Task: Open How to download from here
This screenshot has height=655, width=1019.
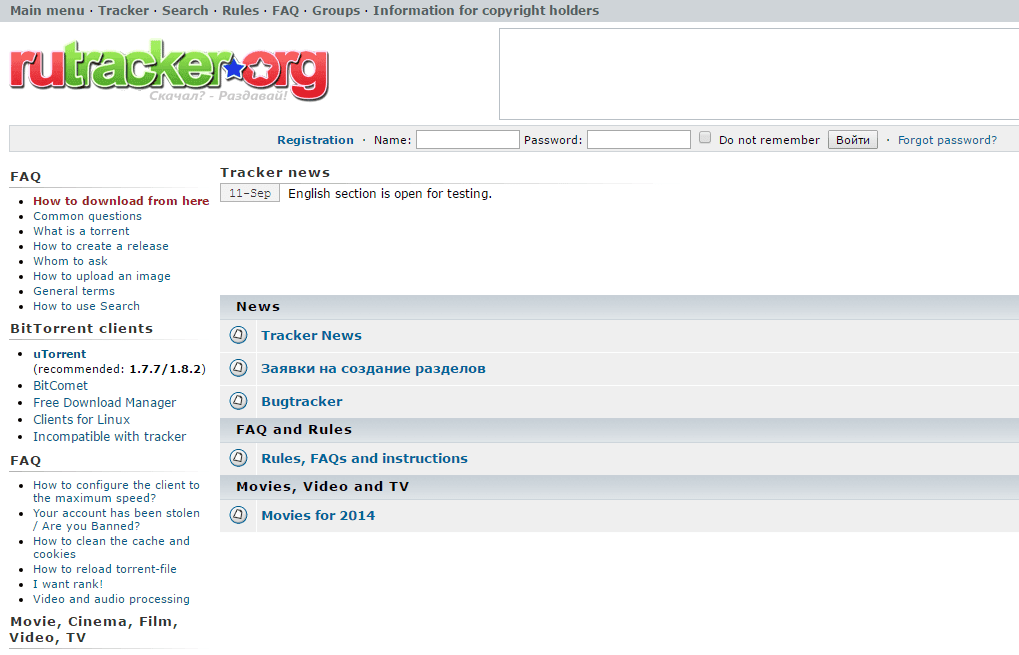Action: [121, 201]
